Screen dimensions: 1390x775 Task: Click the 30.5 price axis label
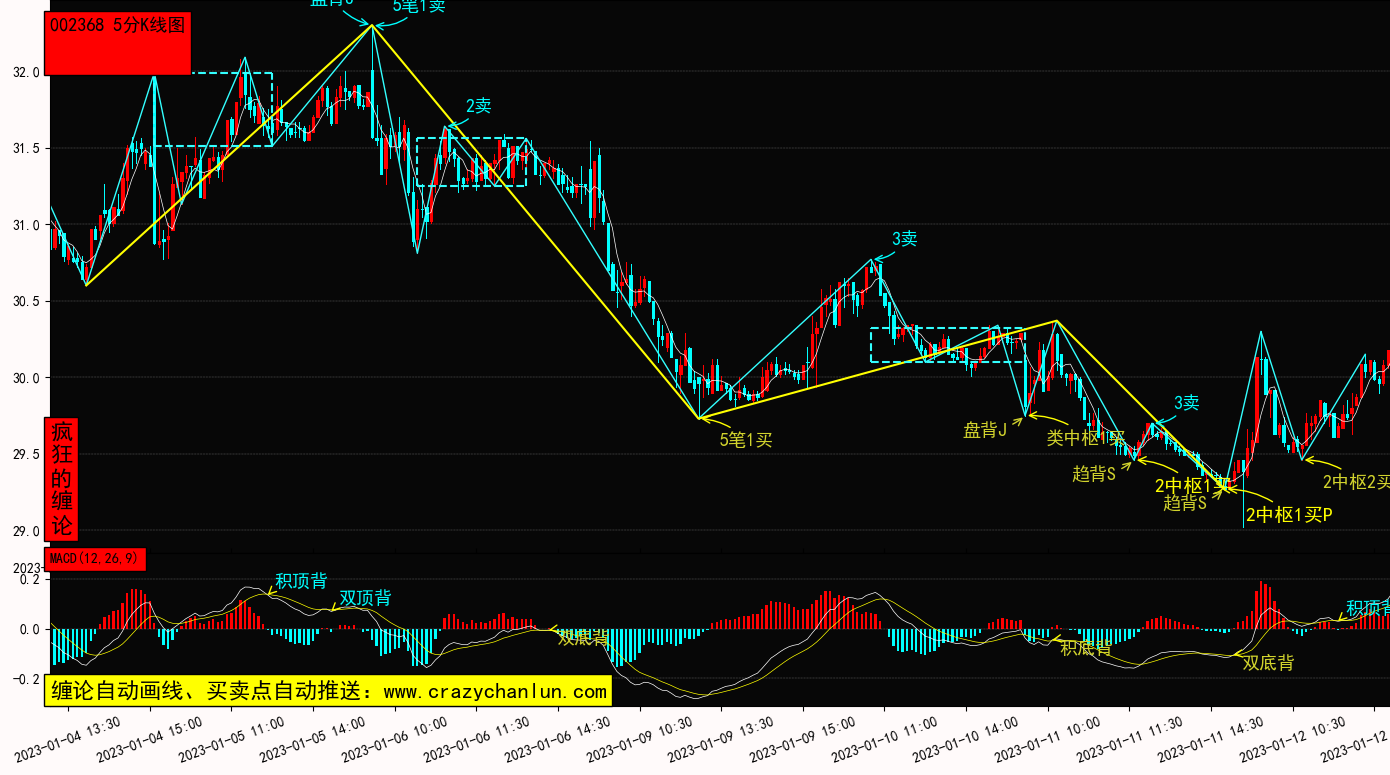pos(26,302)
